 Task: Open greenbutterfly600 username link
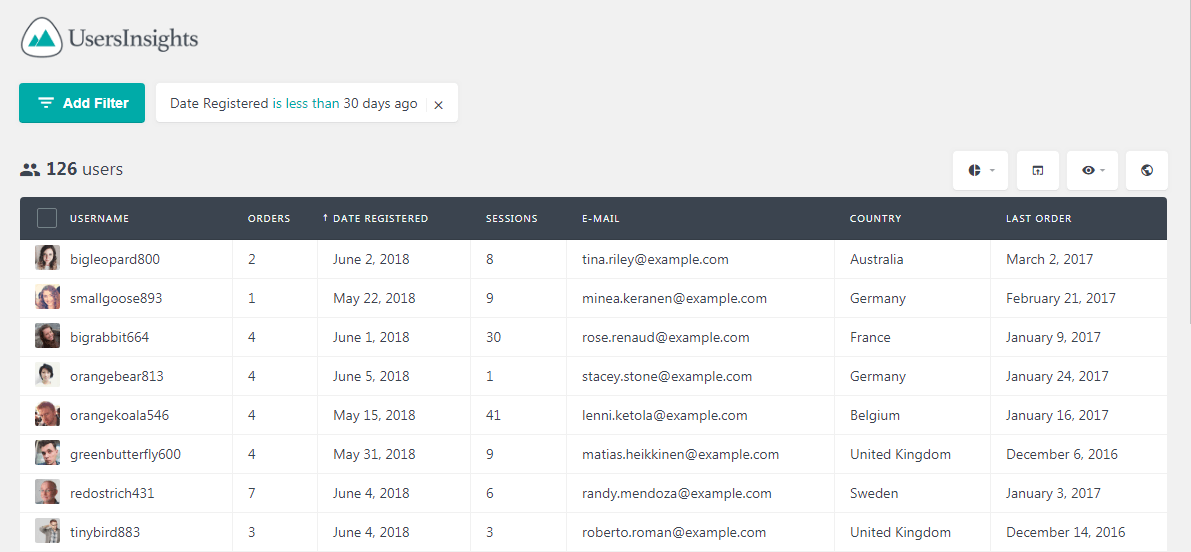(125, 455)
